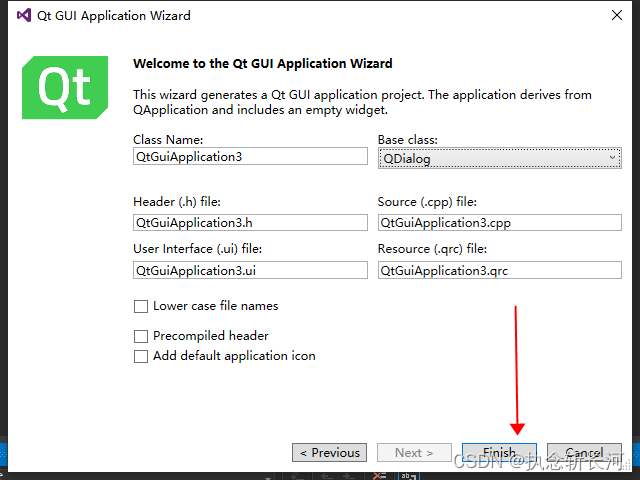Viewport: 640px width, 480px height.
Task: Close the Qt GUI Application Wizard
Action: coord(617,15)
